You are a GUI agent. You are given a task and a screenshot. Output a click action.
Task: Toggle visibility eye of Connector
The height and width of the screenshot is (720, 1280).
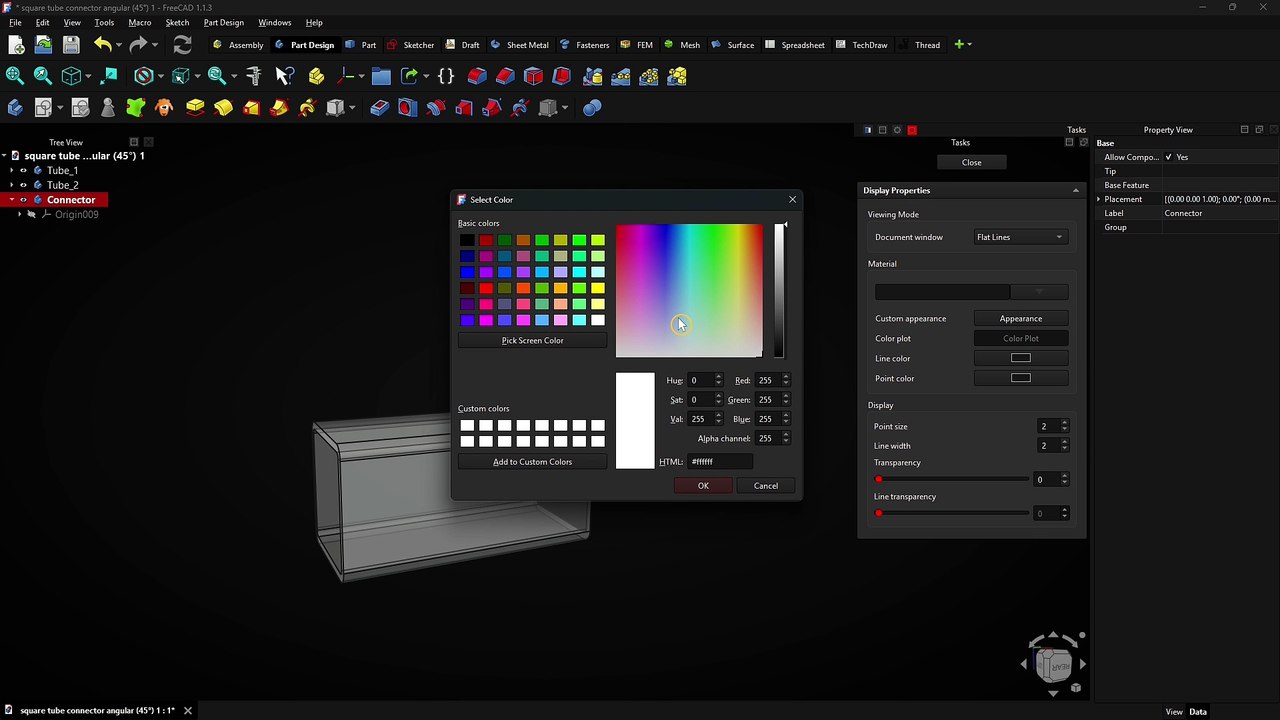[24, 200]
